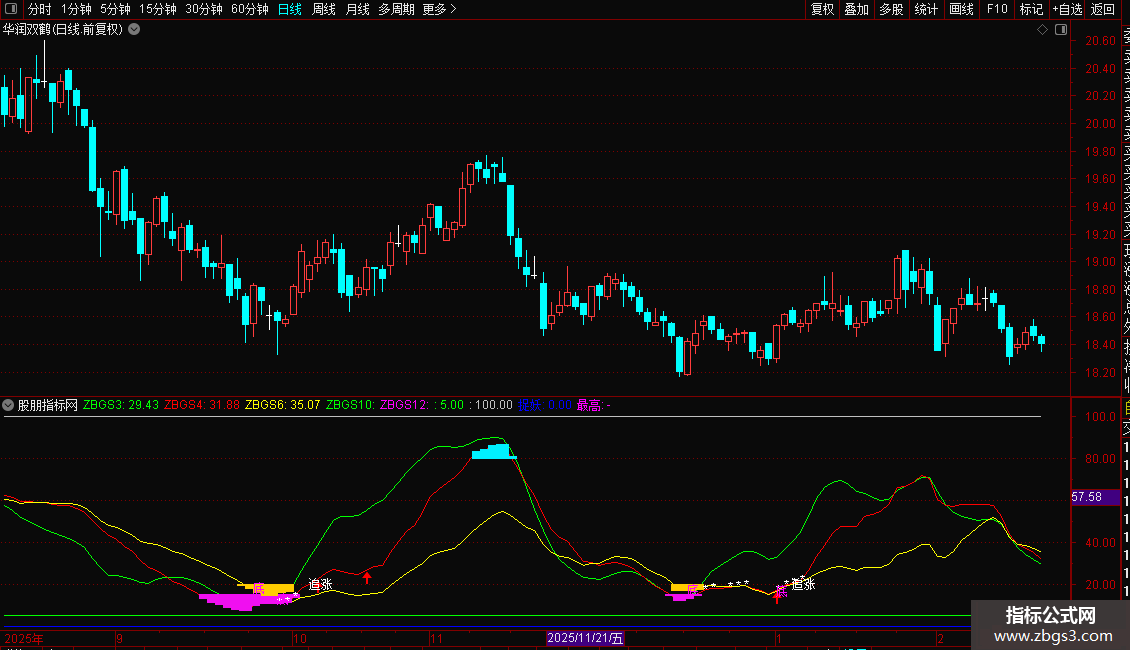Expand the 股朋指标网 indicator dropdown arrow

(9, 405)
